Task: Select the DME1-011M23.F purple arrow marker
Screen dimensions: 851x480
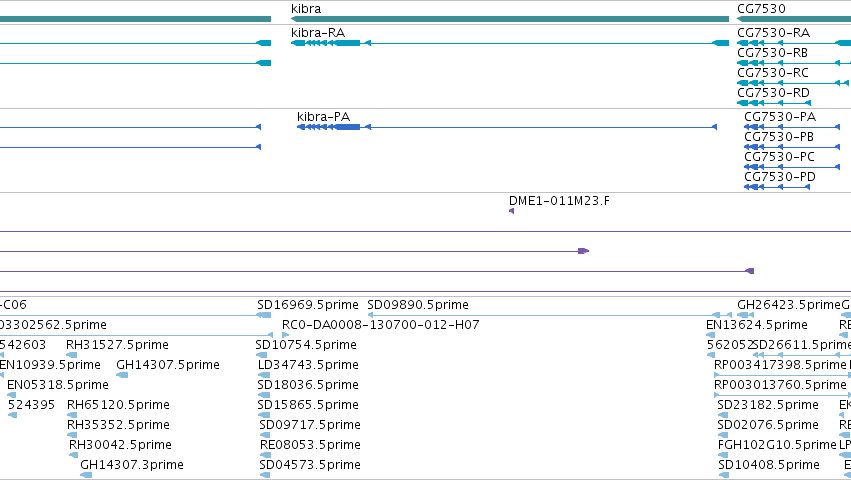Action: click(x=511, y=211)
